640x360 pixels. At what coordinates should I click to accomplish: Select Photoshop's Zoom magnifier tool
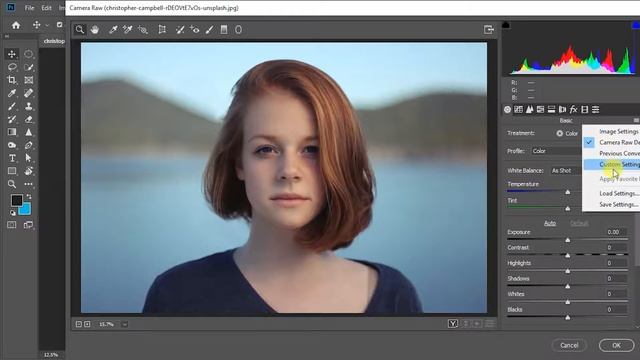pyautogui.click(x=12, y=184)
